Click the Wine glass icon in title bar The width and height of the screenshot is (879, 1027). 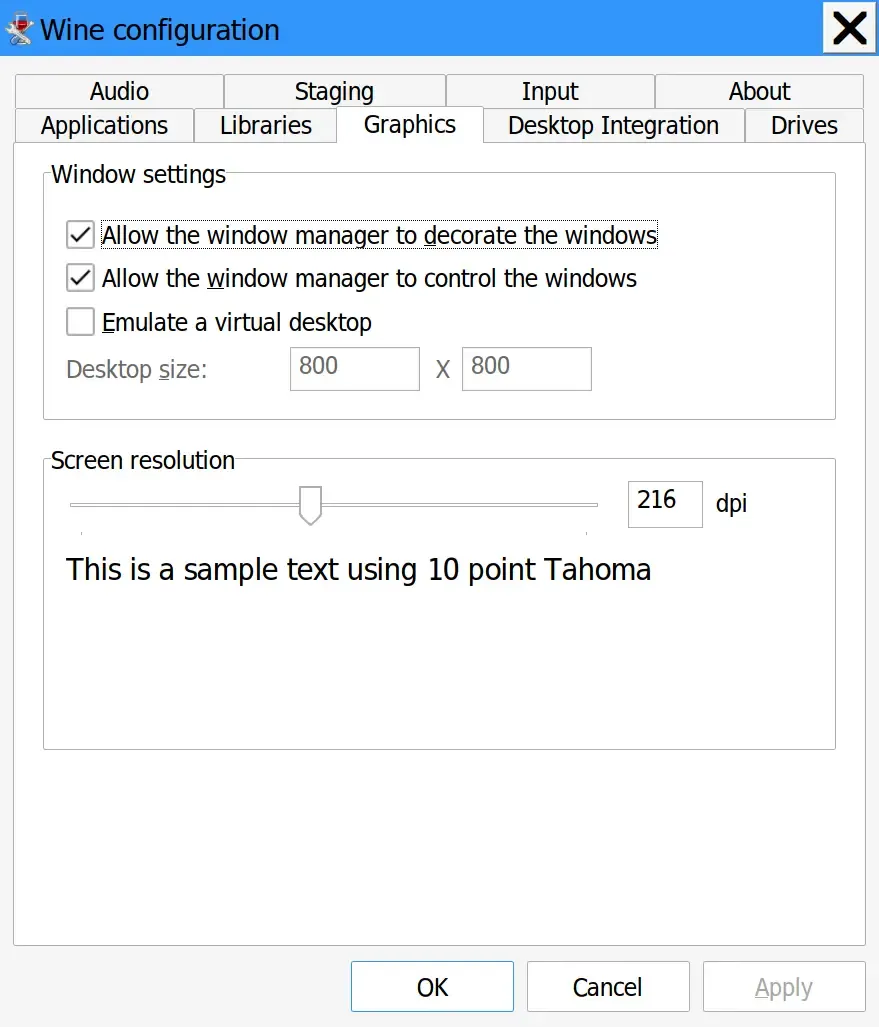(x=20, y=28)
